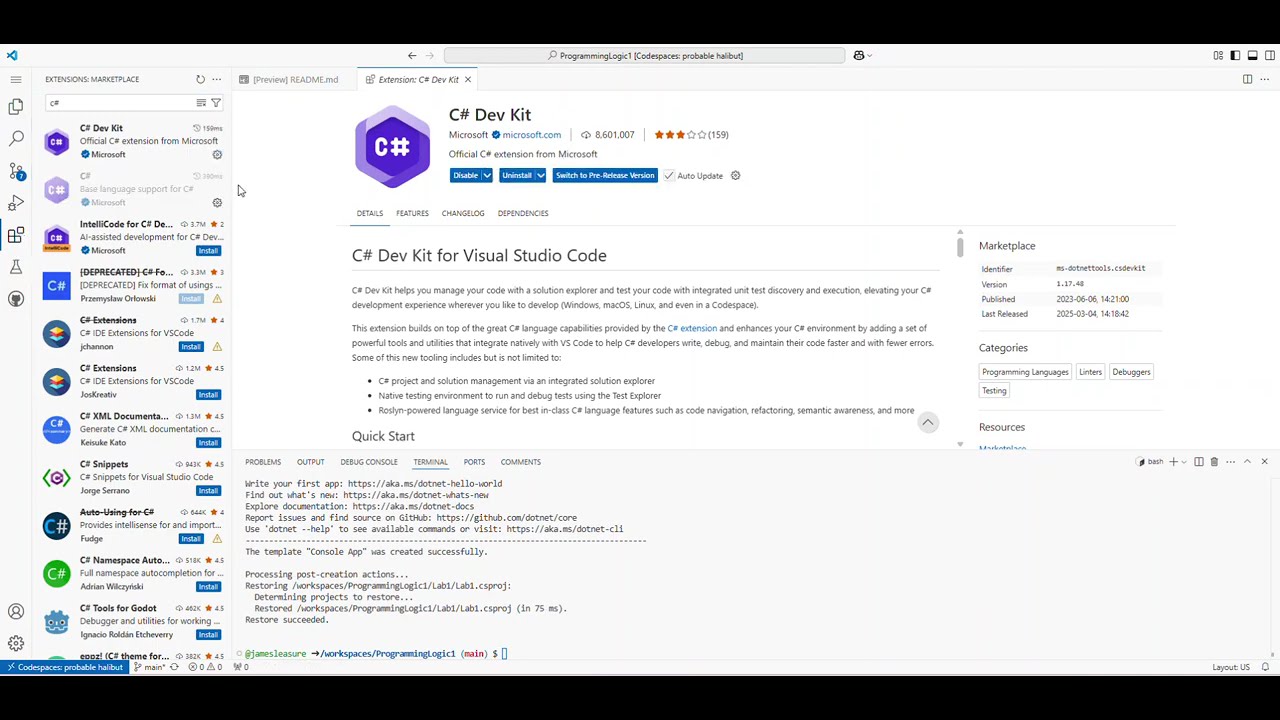Clear the extensions search results
This screenshot has height=720, width=1280.
[x=201, y=103]
